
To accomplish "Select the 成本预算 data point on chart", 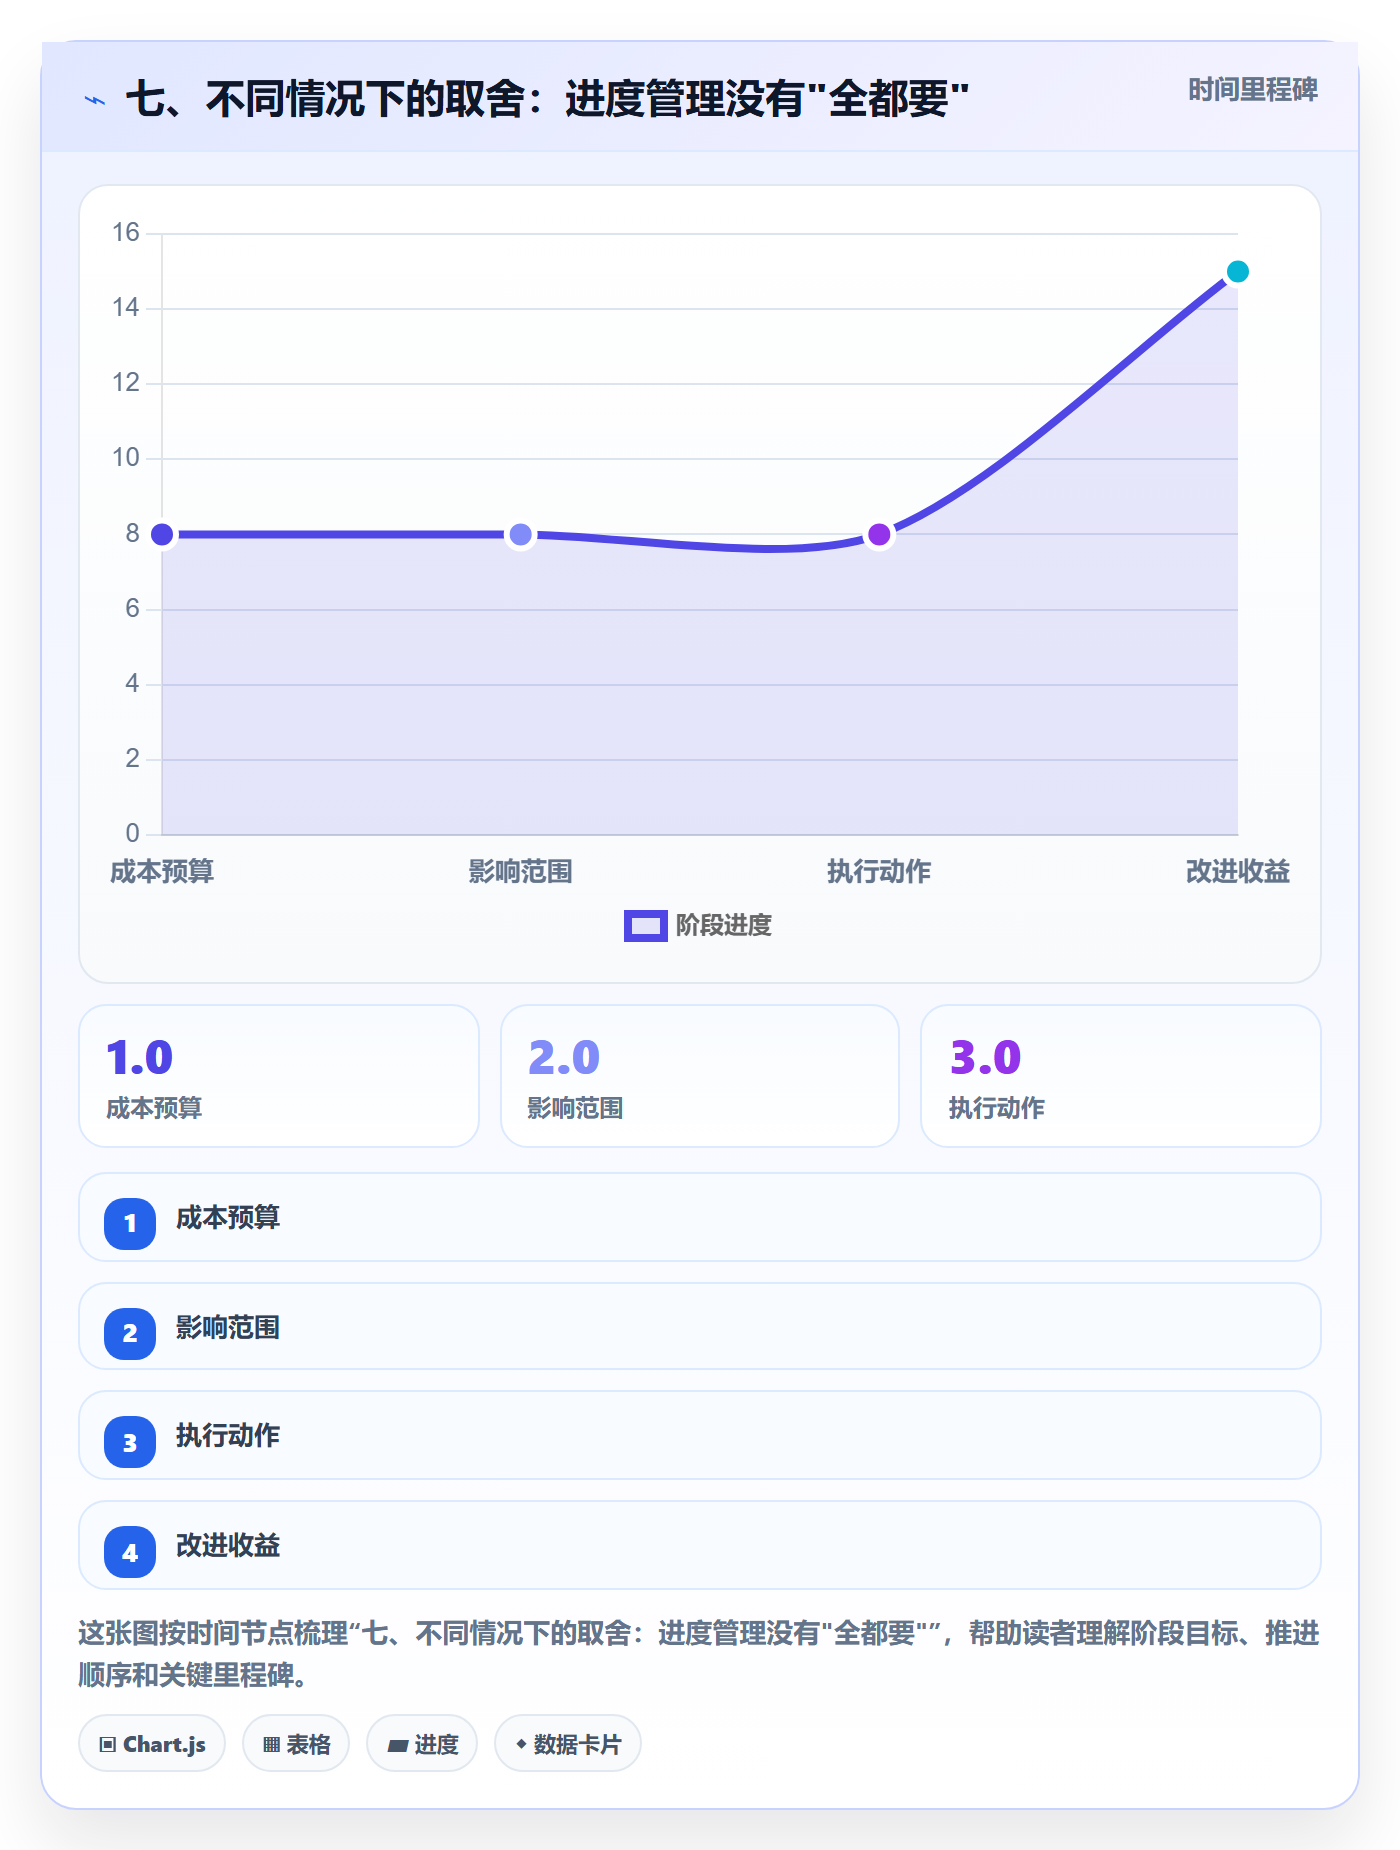I will point(162,535).
